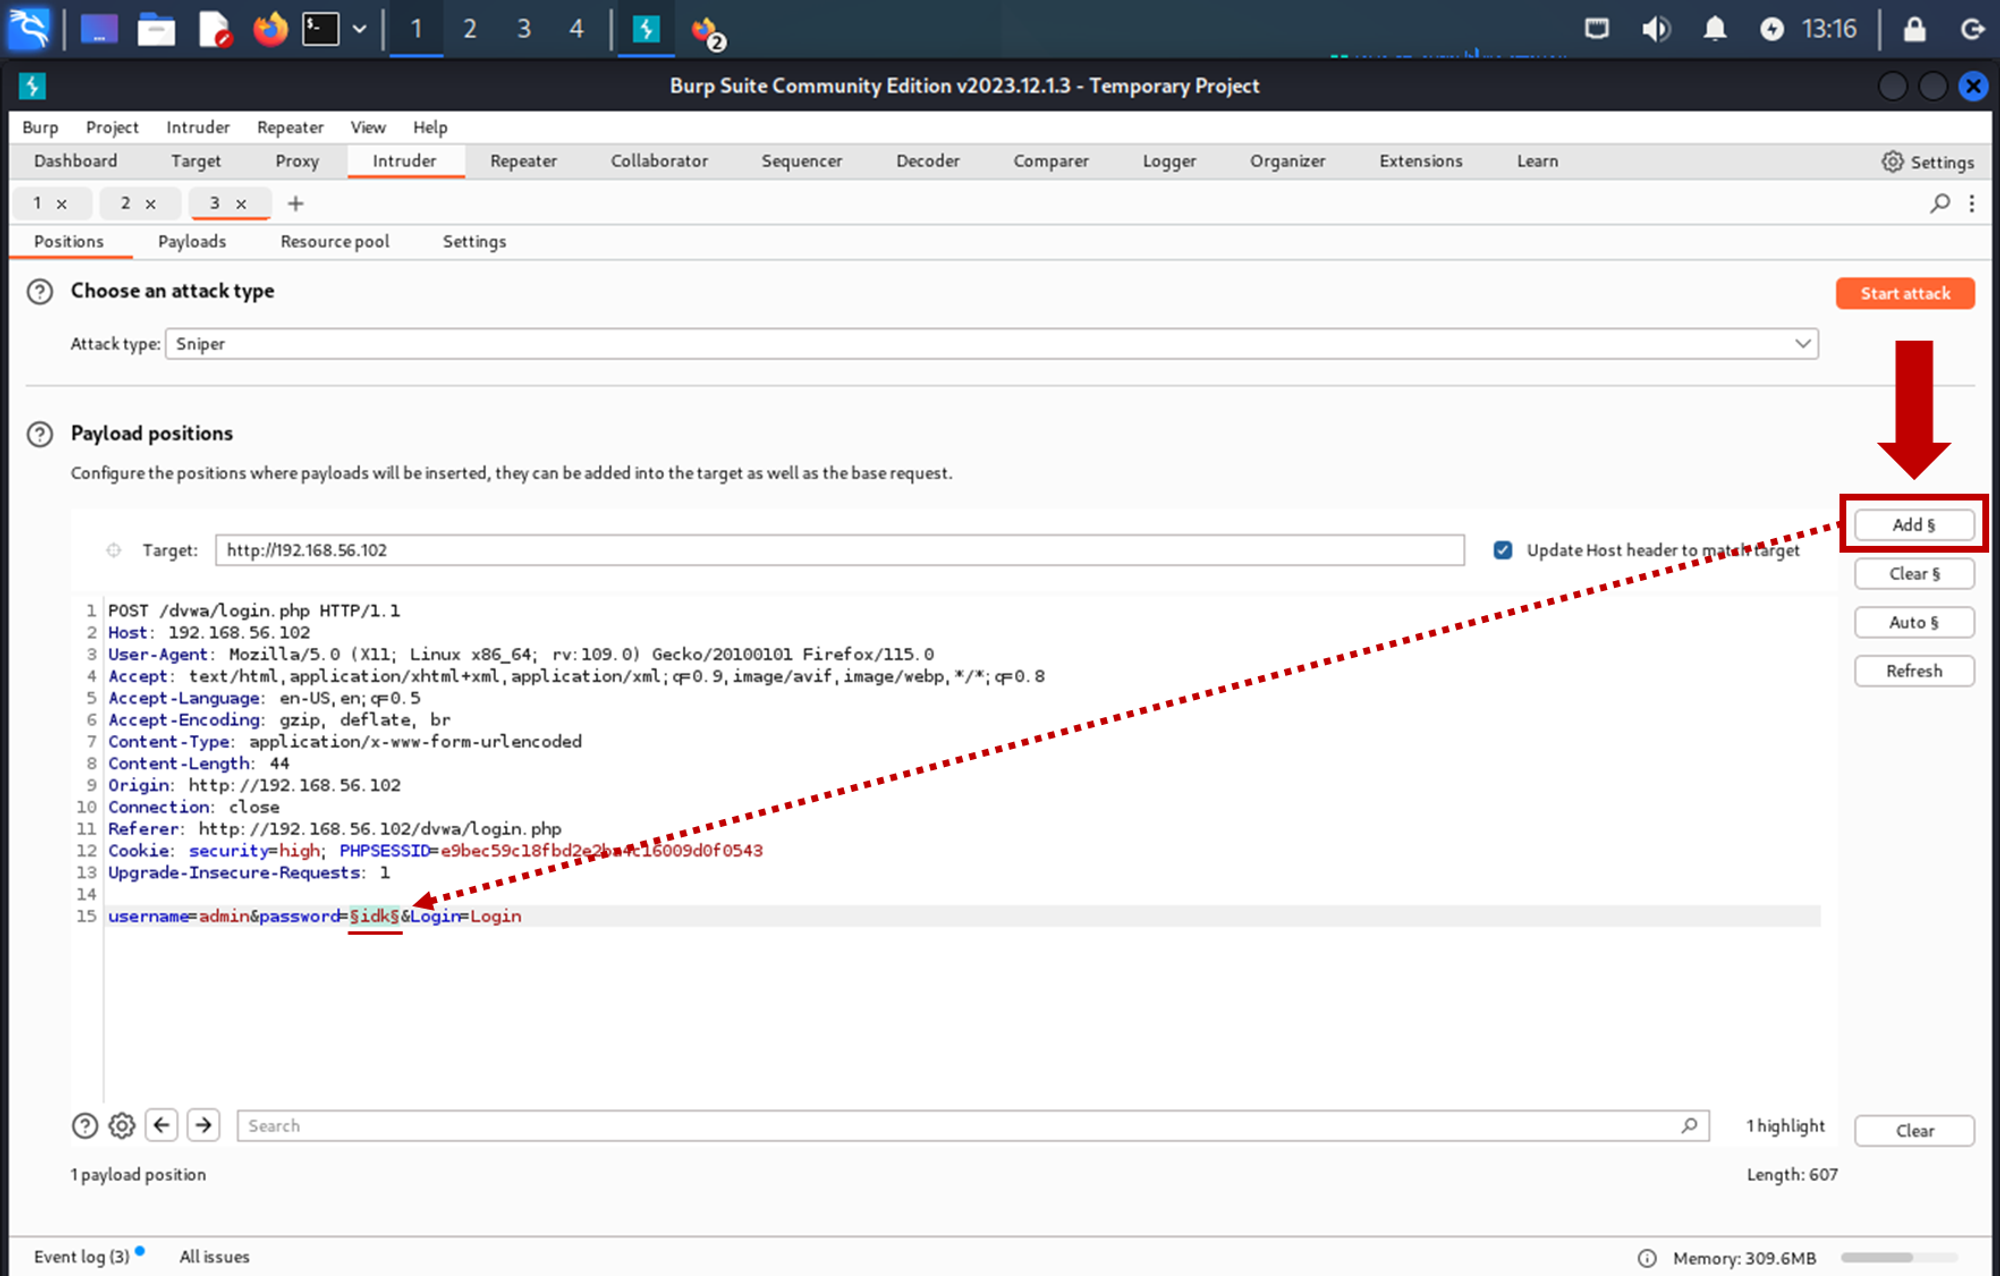Close Intruder attack tab 3

click(241, 204)
